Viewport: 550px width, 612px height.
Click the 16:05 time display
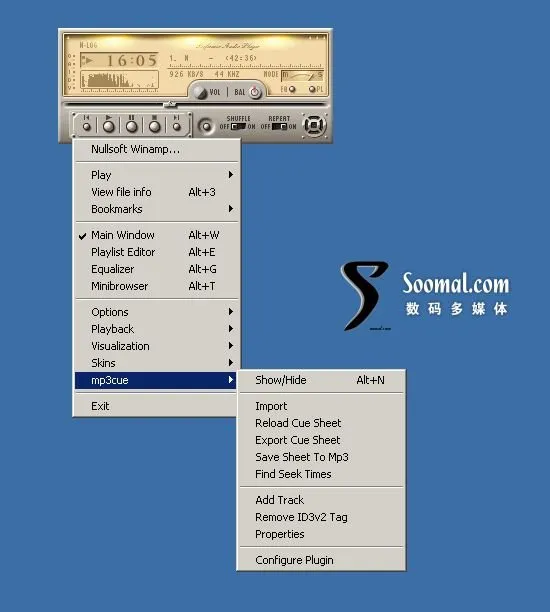click(x=132, y=60)
